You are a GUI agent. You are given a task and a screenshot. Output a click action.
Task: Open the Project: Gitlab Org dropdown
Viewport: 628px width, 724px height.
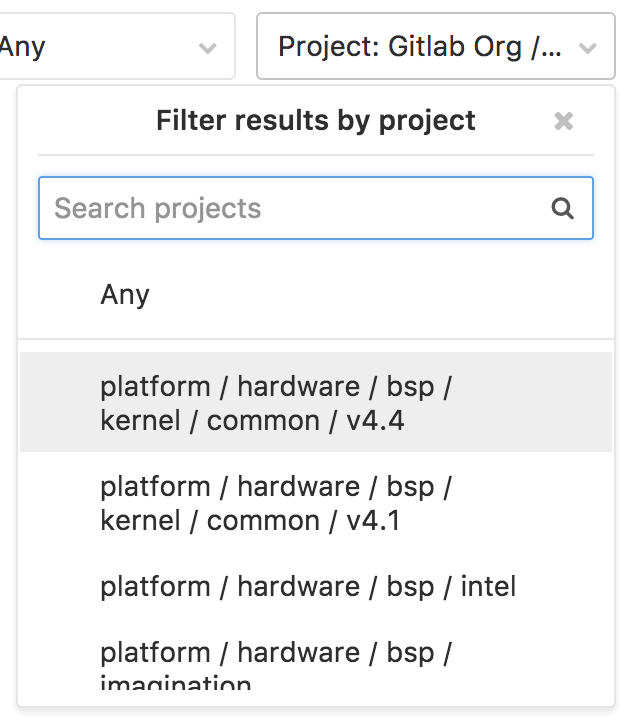pyautogui.click(x=435, y=46)
